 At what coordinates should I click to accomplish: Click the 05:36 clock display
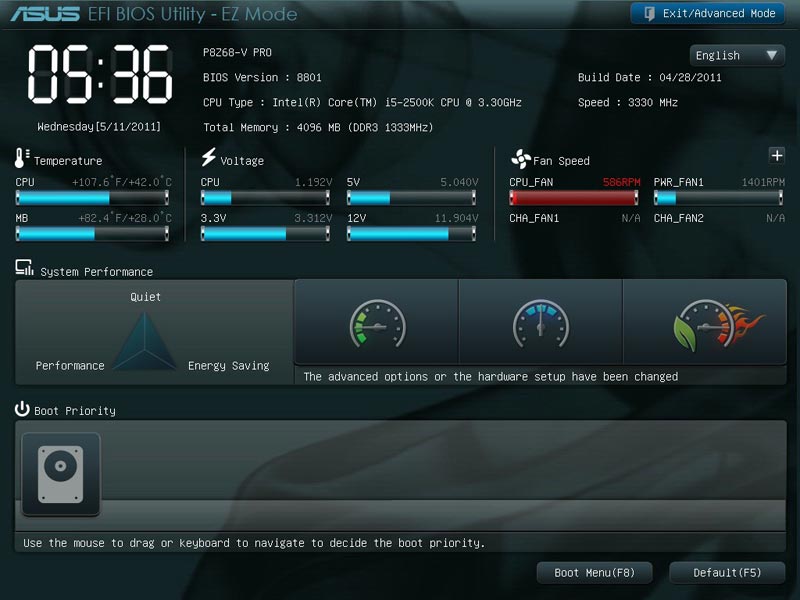click(x=99, y=74)
